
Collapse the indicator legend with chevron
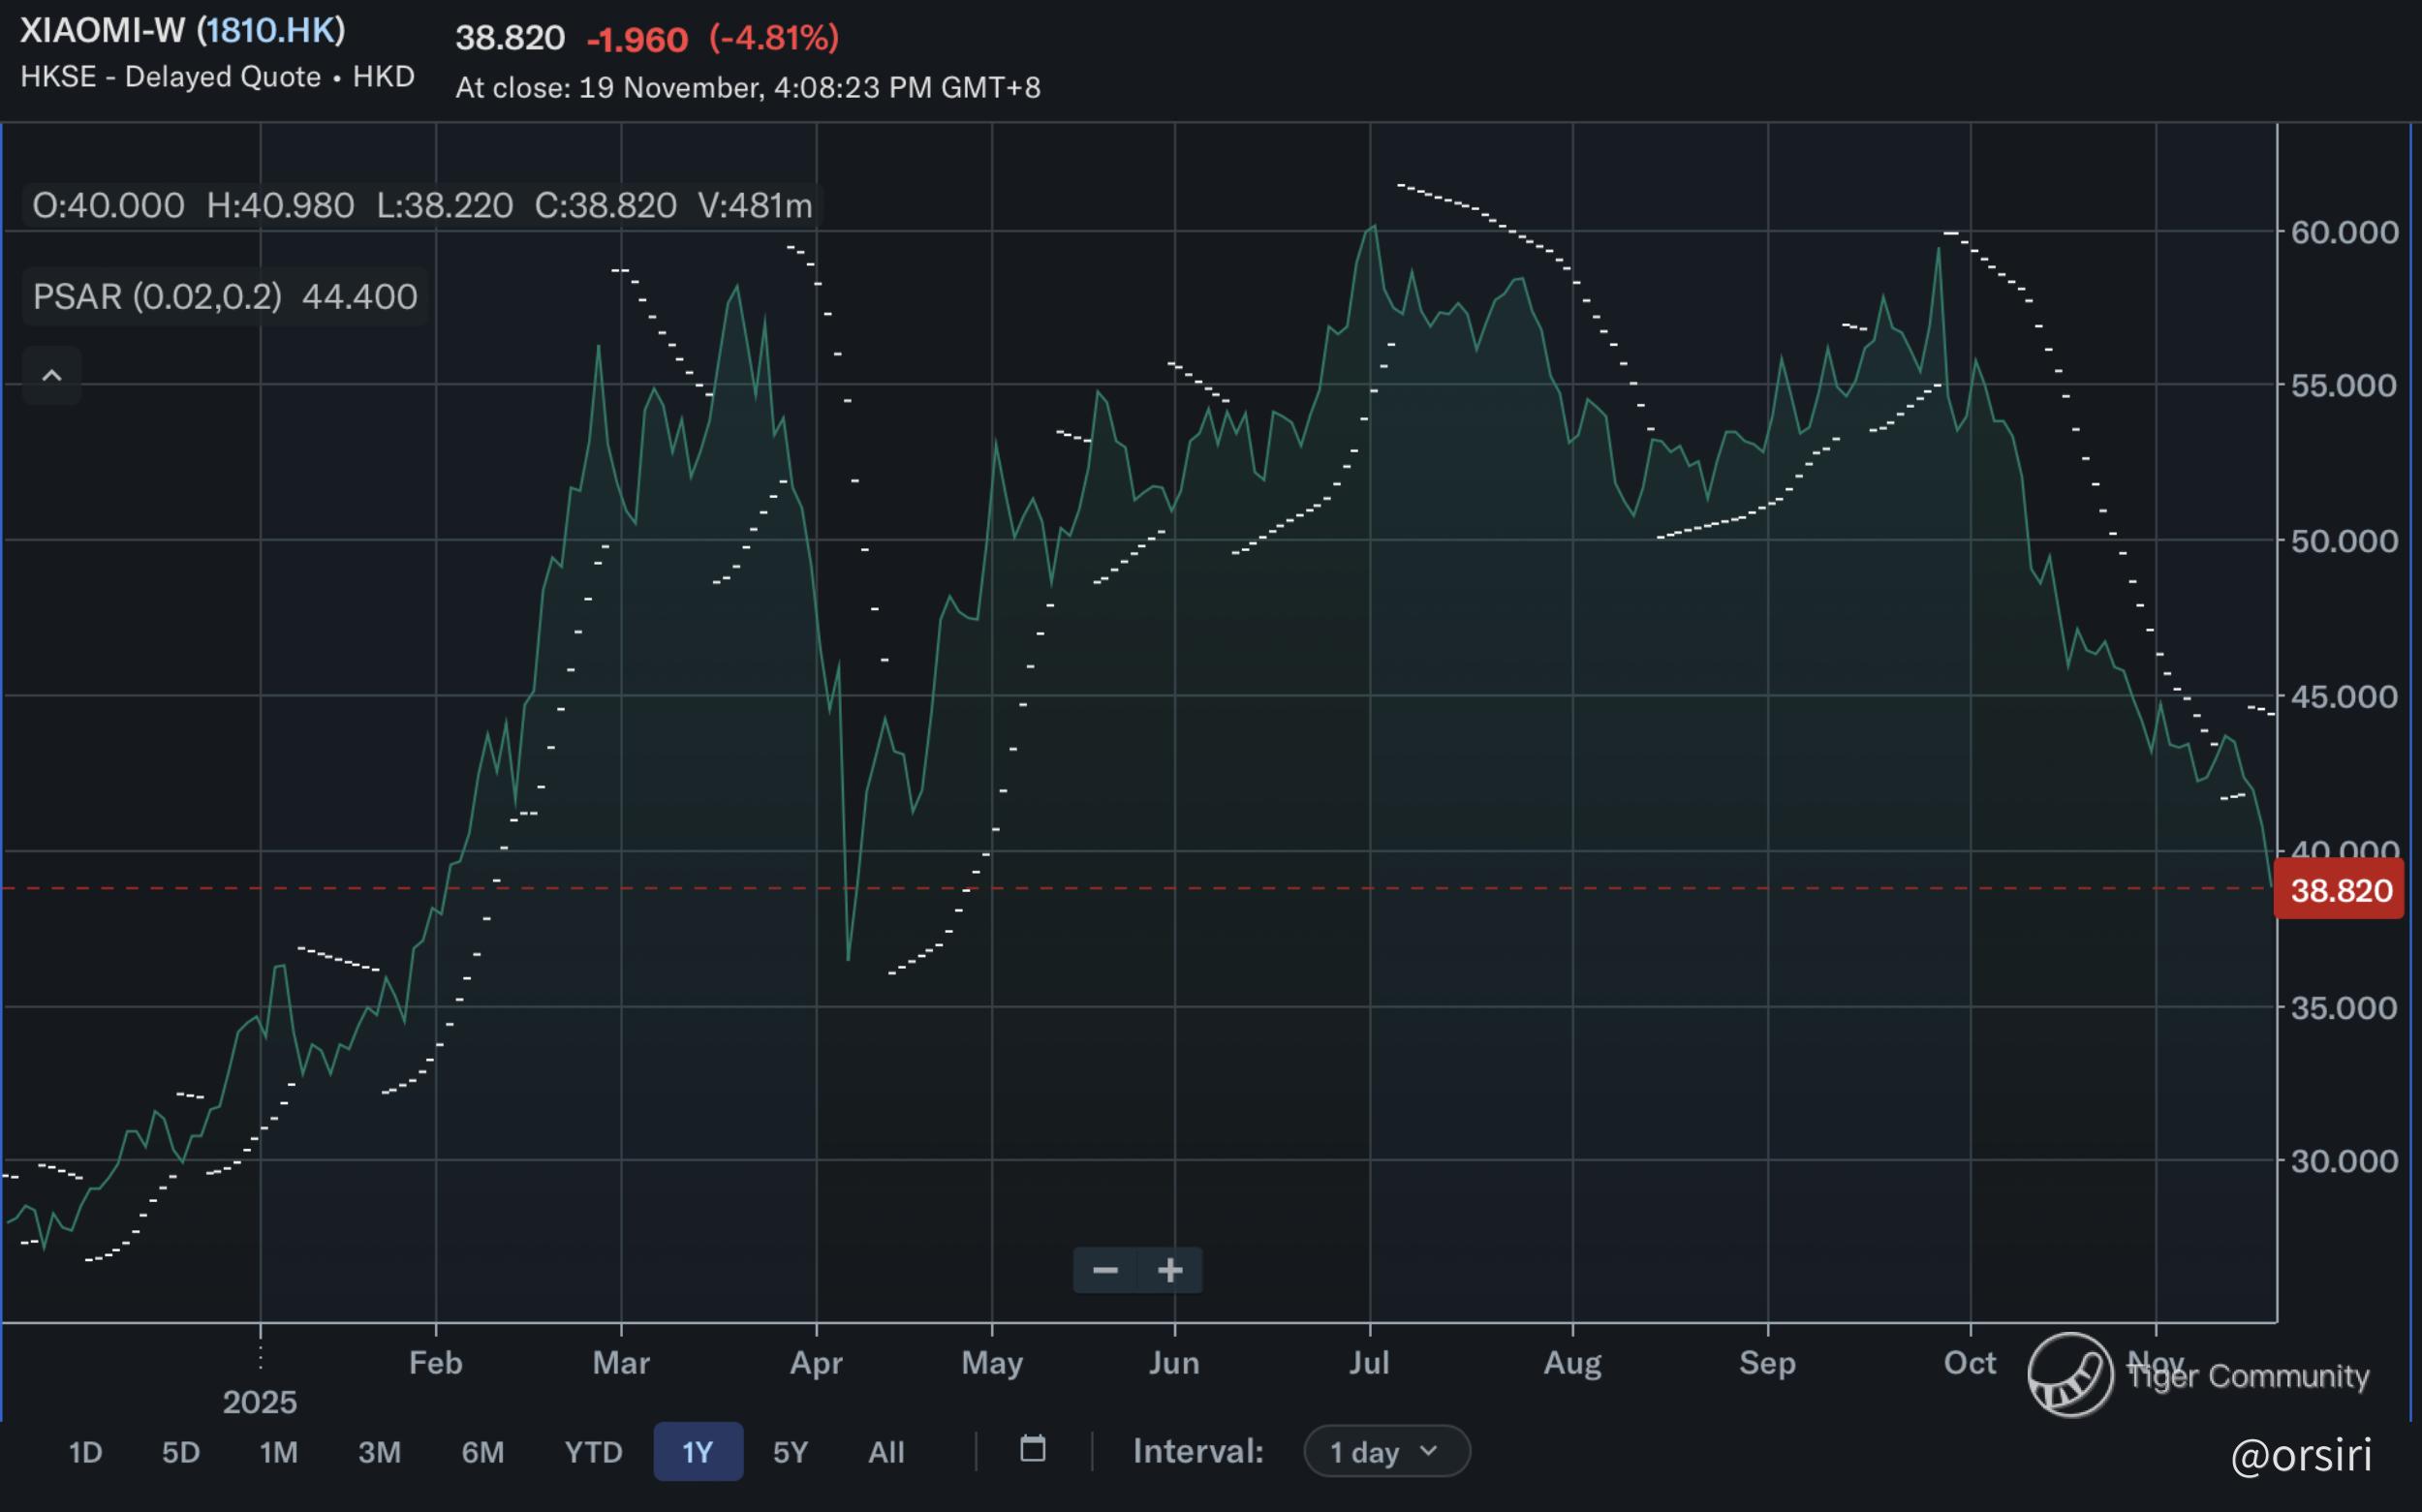click(x=52, y=376)
